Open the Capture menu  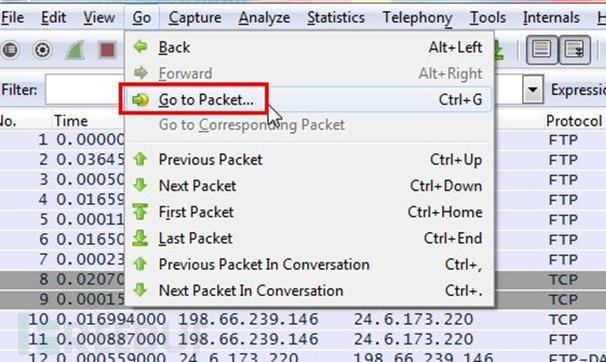[x=195, y=17]
